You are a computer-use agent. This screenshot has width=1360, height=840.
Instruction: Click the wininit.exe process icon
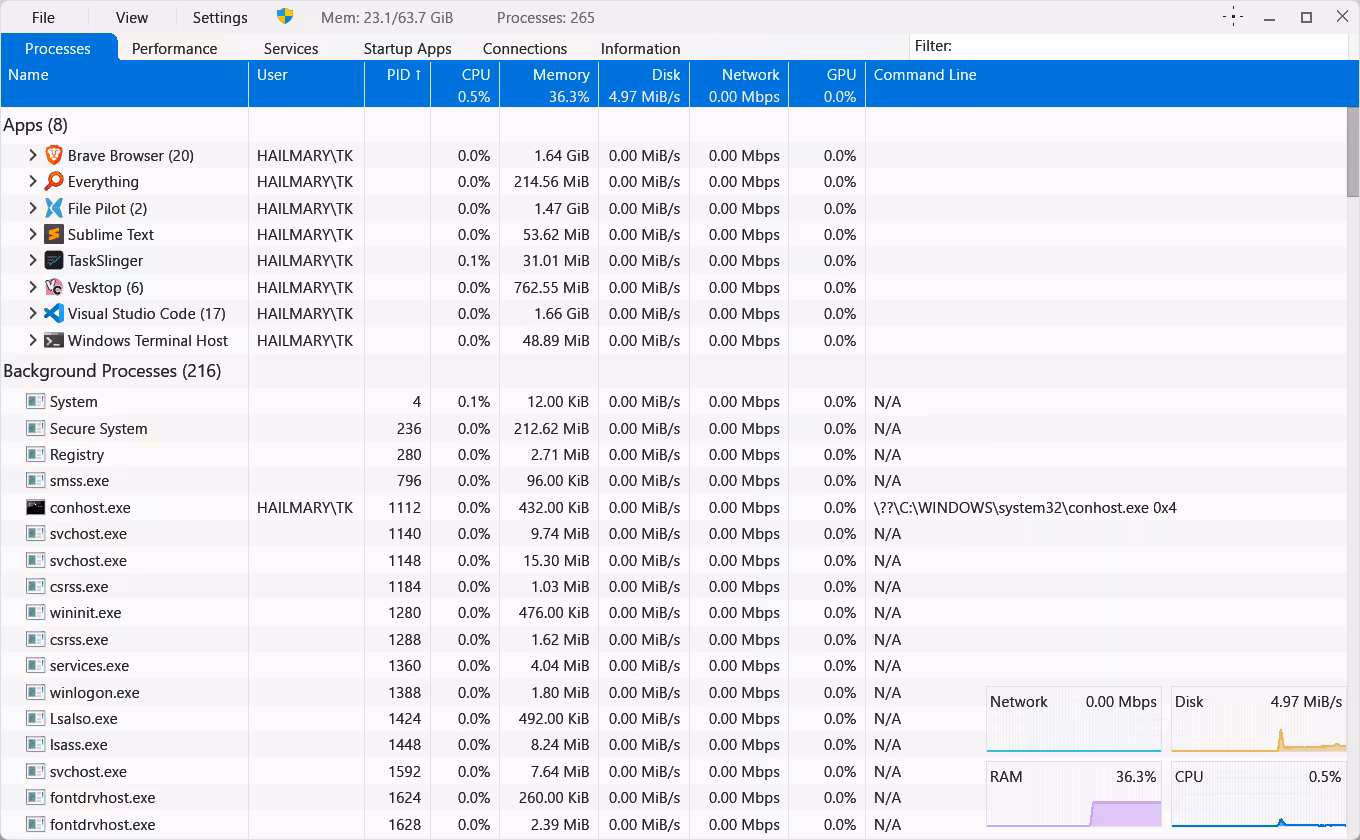(36, 612)
